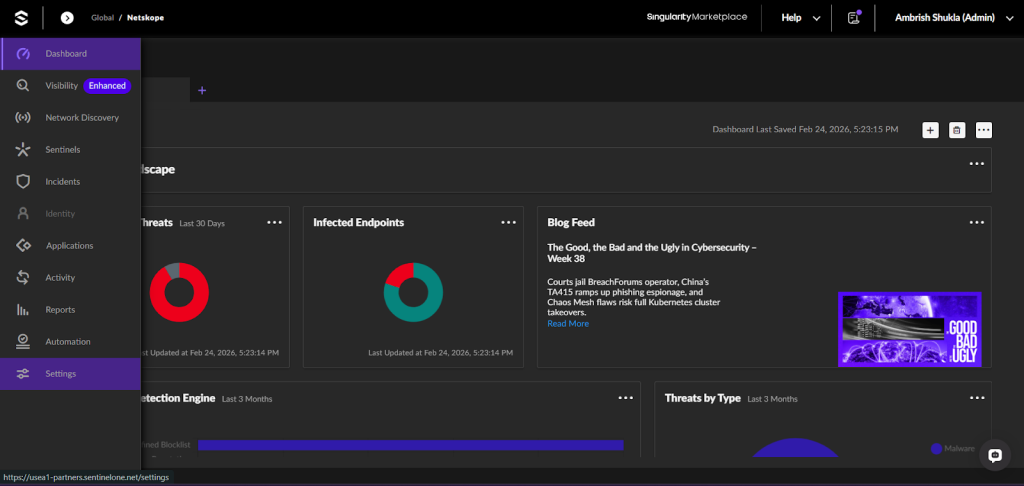Click the Infected Endpoints title

(359, 223)
